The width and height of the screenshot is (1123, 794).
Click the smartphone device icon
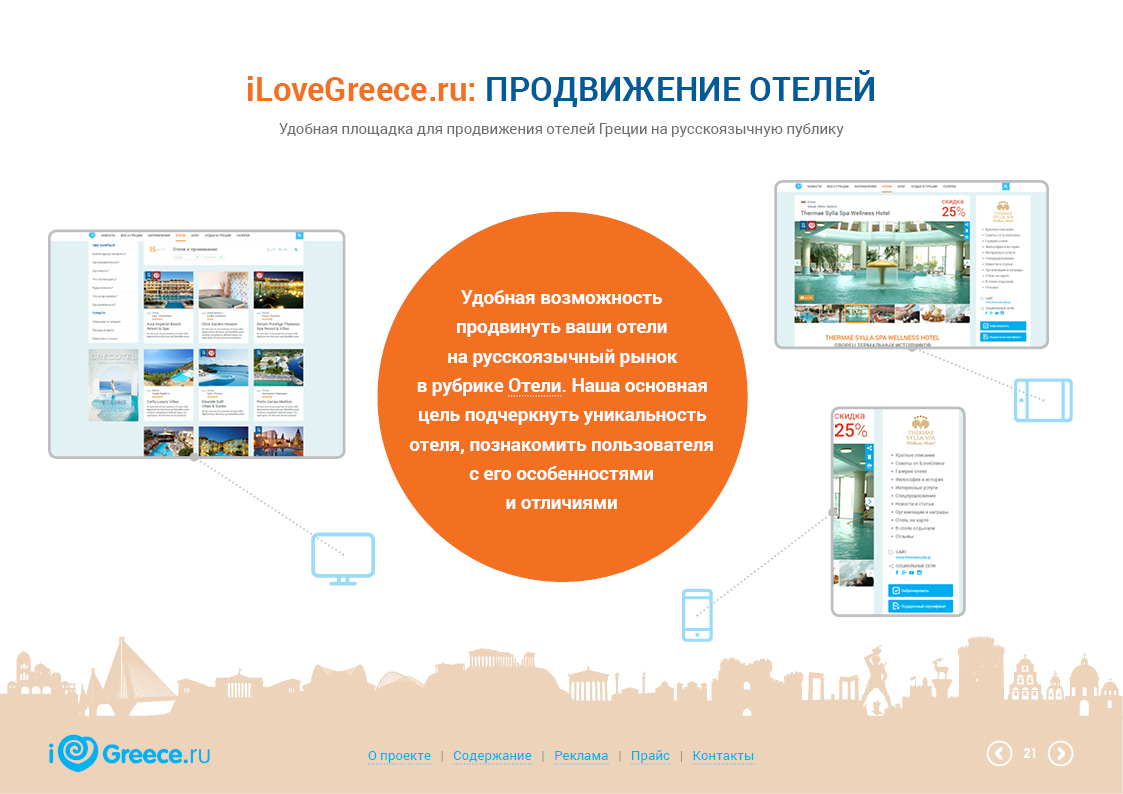pyautogui.click(x=697, y=614)
